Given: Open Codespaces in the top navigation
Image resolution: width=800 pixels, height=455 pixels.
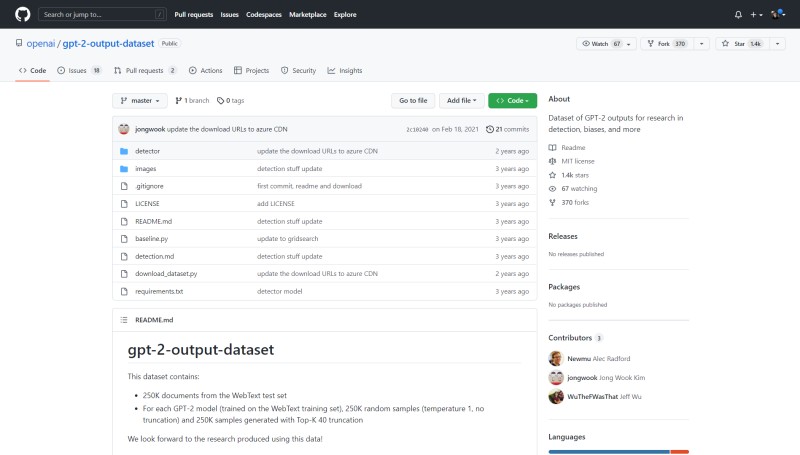Looking at the screenshot, I should [x=264, y=15].
